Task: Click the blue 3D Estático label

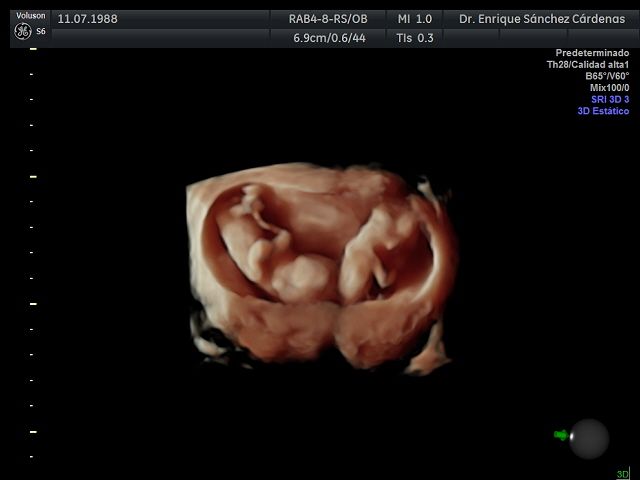Action: tap(603, 111)
